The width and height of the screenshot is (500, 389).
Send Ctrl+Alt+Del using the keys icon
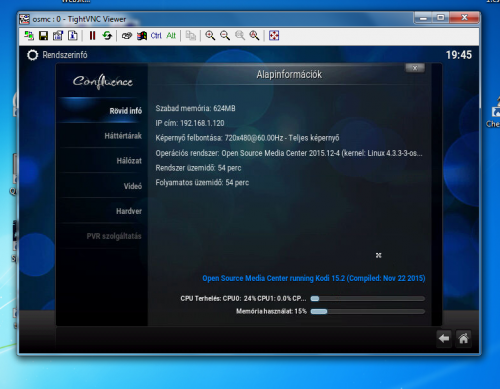[127, 36]
